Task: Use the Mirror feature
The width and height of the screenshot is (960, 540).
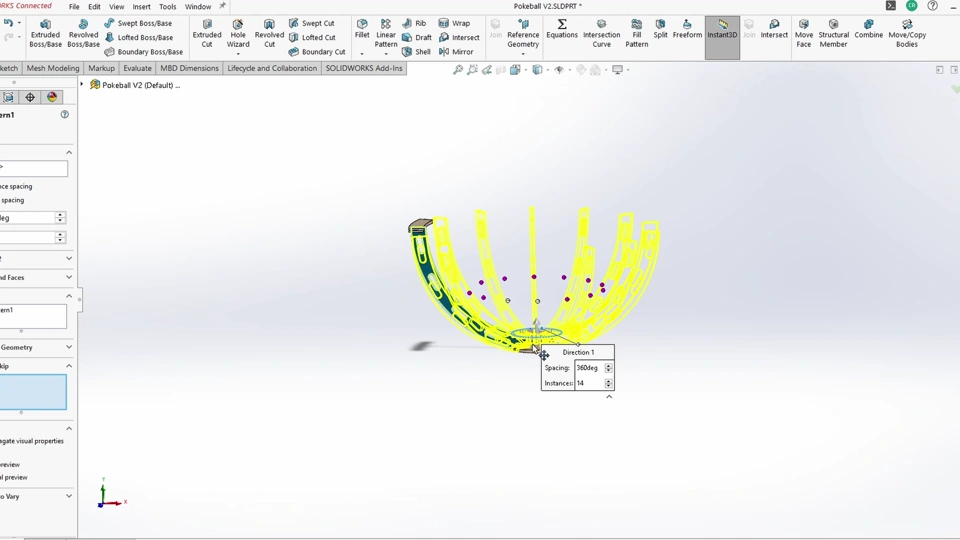Action: [456, 52]
